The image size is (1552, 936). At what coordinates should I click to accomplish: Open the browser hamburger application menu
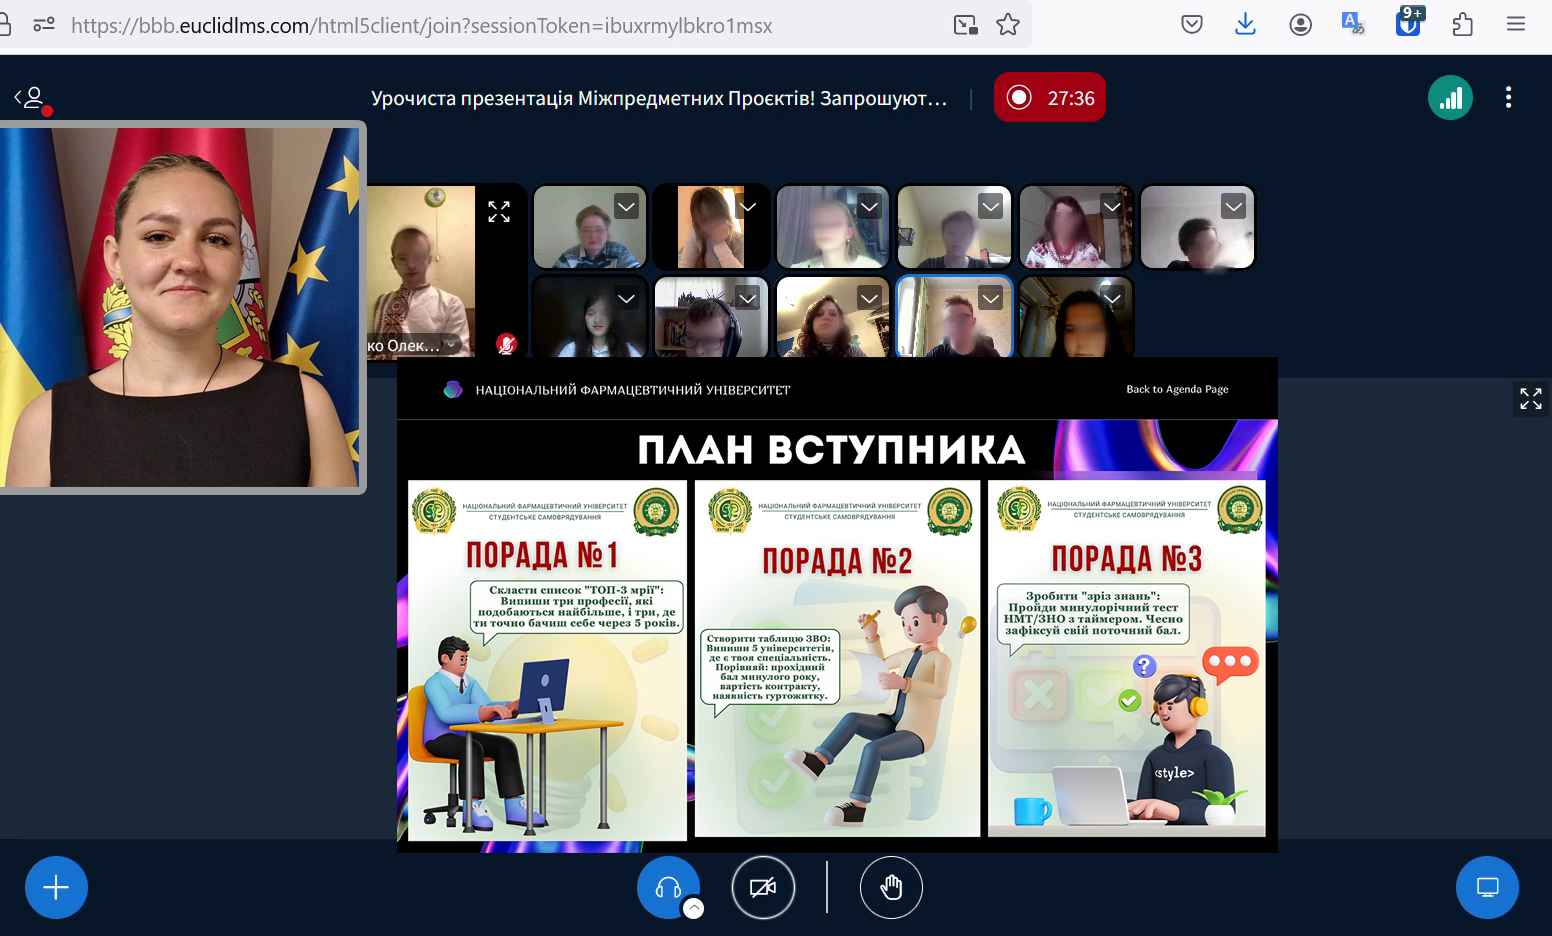coord(1515,25)
